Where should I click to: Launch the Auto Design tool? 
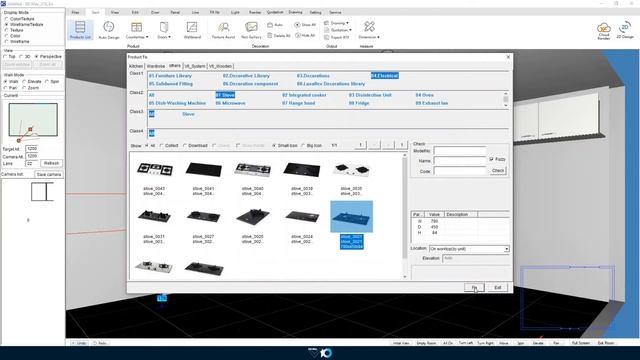coord(109,30)
